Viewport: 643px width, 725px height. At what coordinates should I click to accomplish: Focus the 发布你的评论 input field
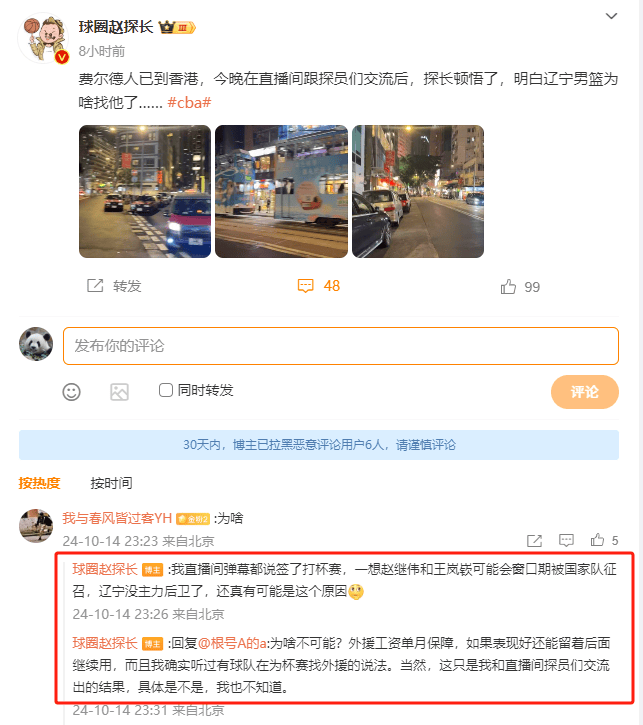point(341,346)
